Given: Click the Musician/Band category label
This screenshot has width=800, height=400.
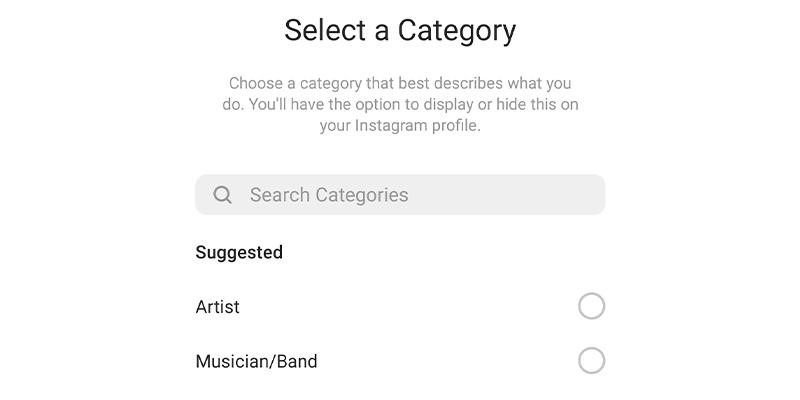Looking at the screenshot, I should pos(256,361).
